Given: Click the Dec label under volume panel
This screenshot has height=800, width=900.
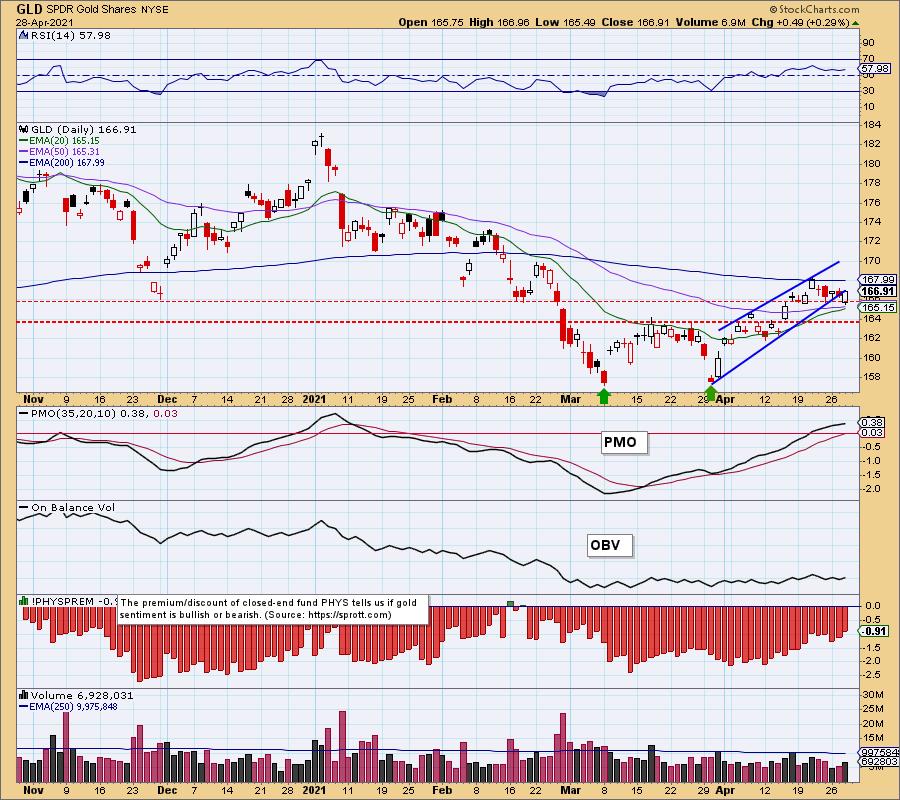Looking at the screenshot, I should tap(167, 790).
